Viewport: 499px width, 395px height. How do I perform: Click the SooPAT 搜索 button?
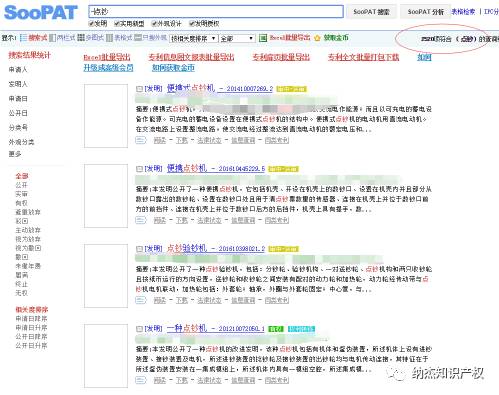[x=371, y=12]
